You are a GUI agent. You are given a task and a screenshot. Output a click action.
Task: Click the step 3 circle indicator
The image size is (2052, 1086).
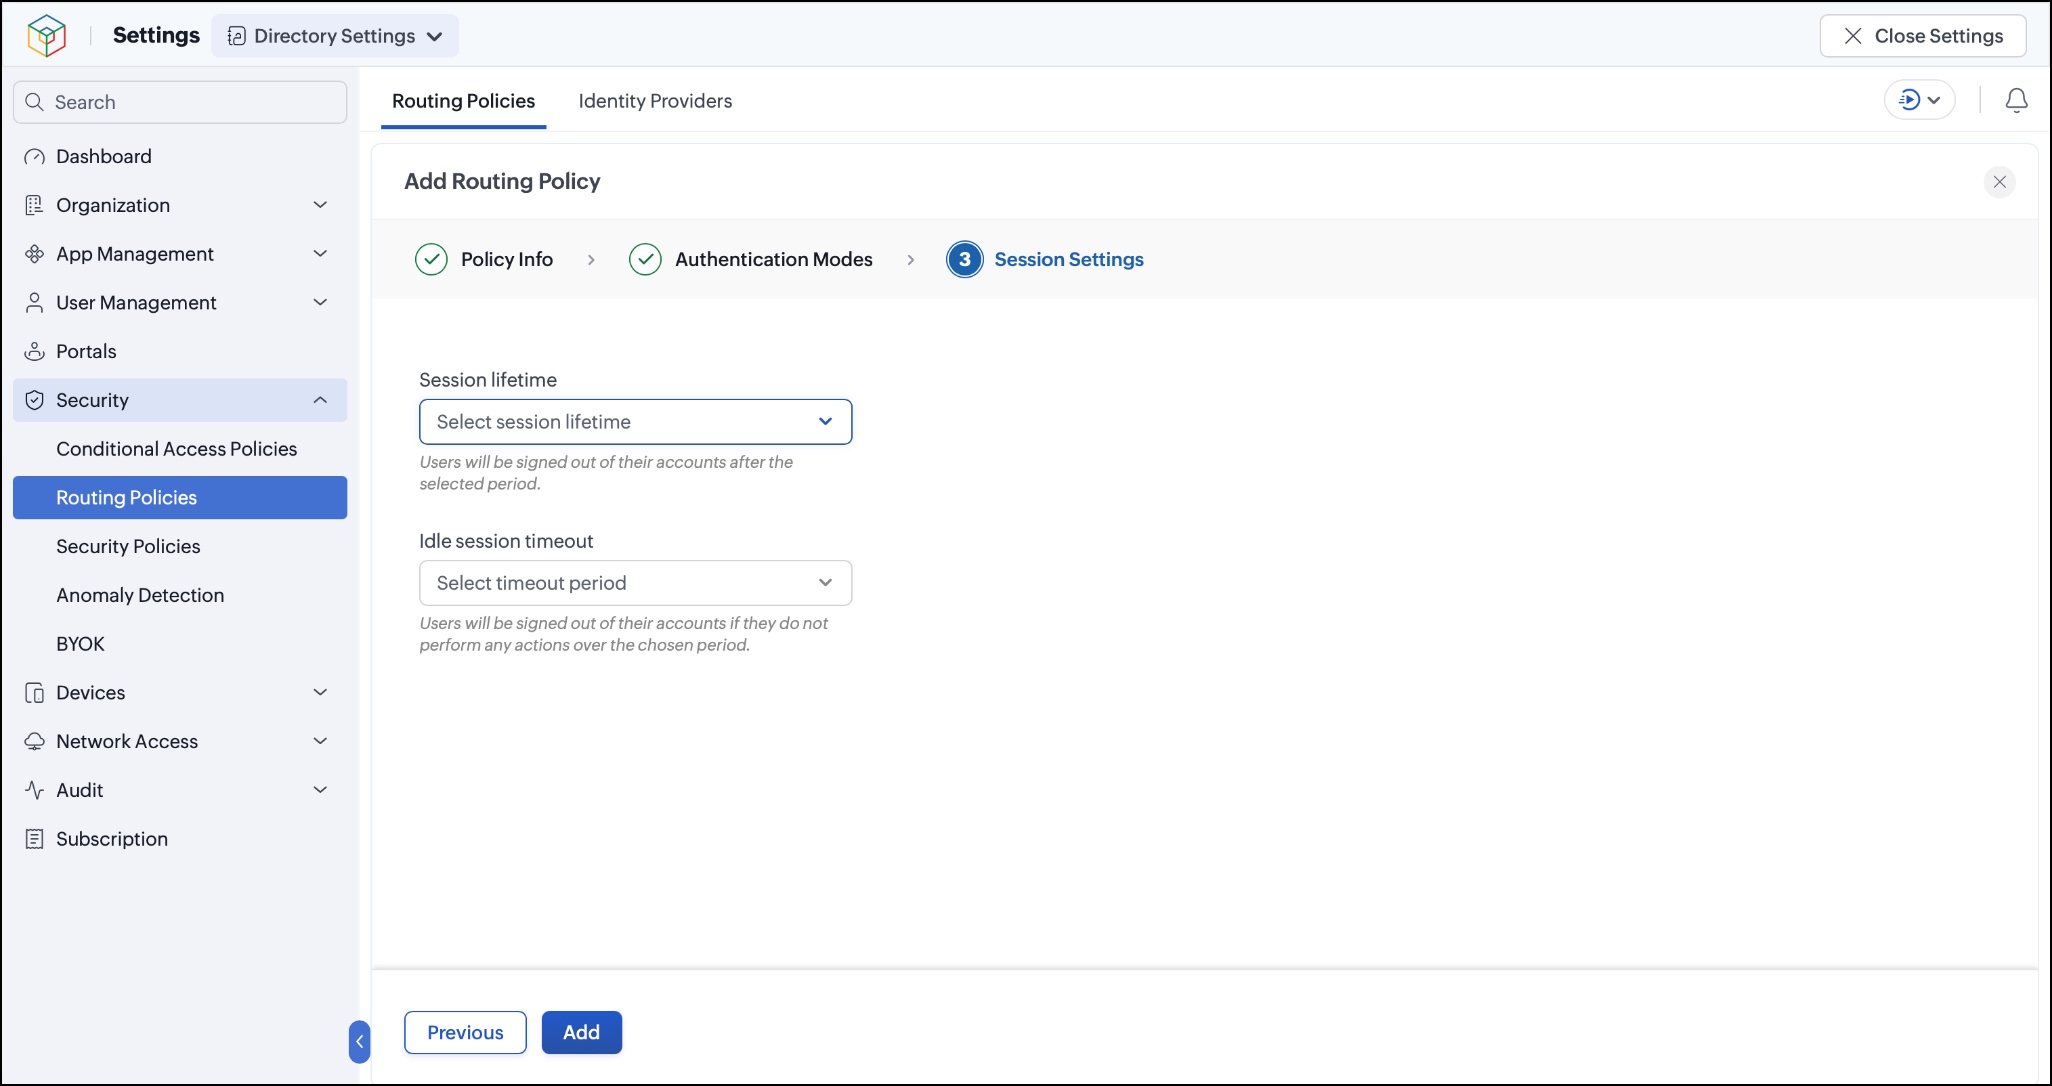965,259
